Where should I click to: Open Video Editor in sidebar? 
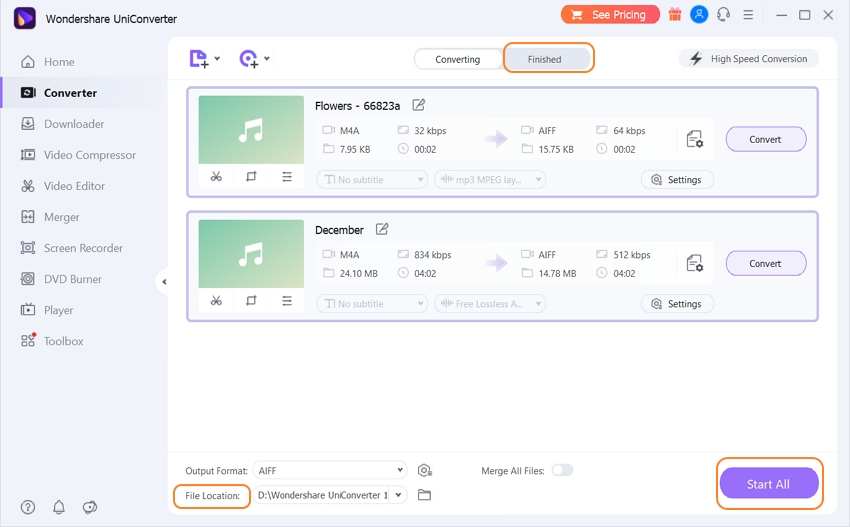point(63,186)
